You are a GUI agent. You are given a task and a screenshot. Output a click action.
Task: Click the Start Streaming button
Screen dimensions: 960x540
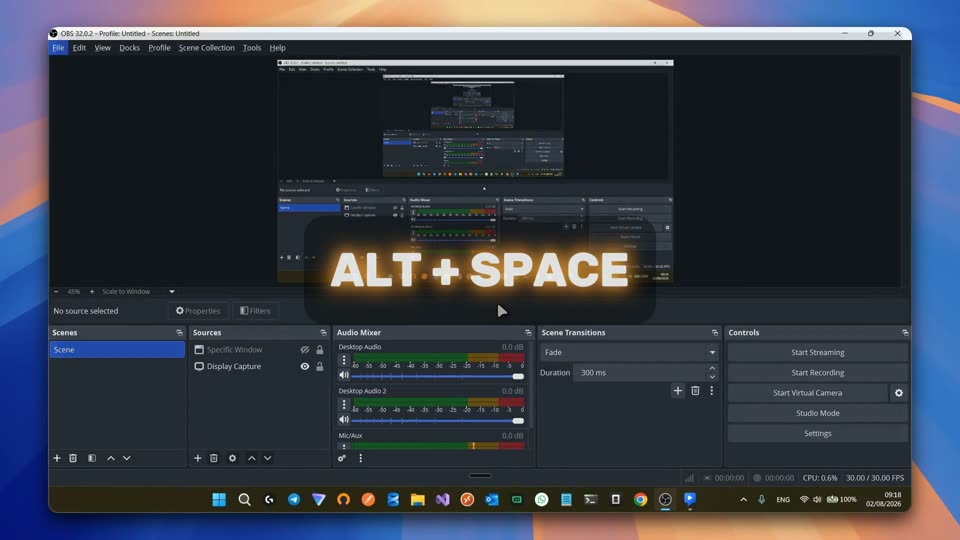(817, 352)
